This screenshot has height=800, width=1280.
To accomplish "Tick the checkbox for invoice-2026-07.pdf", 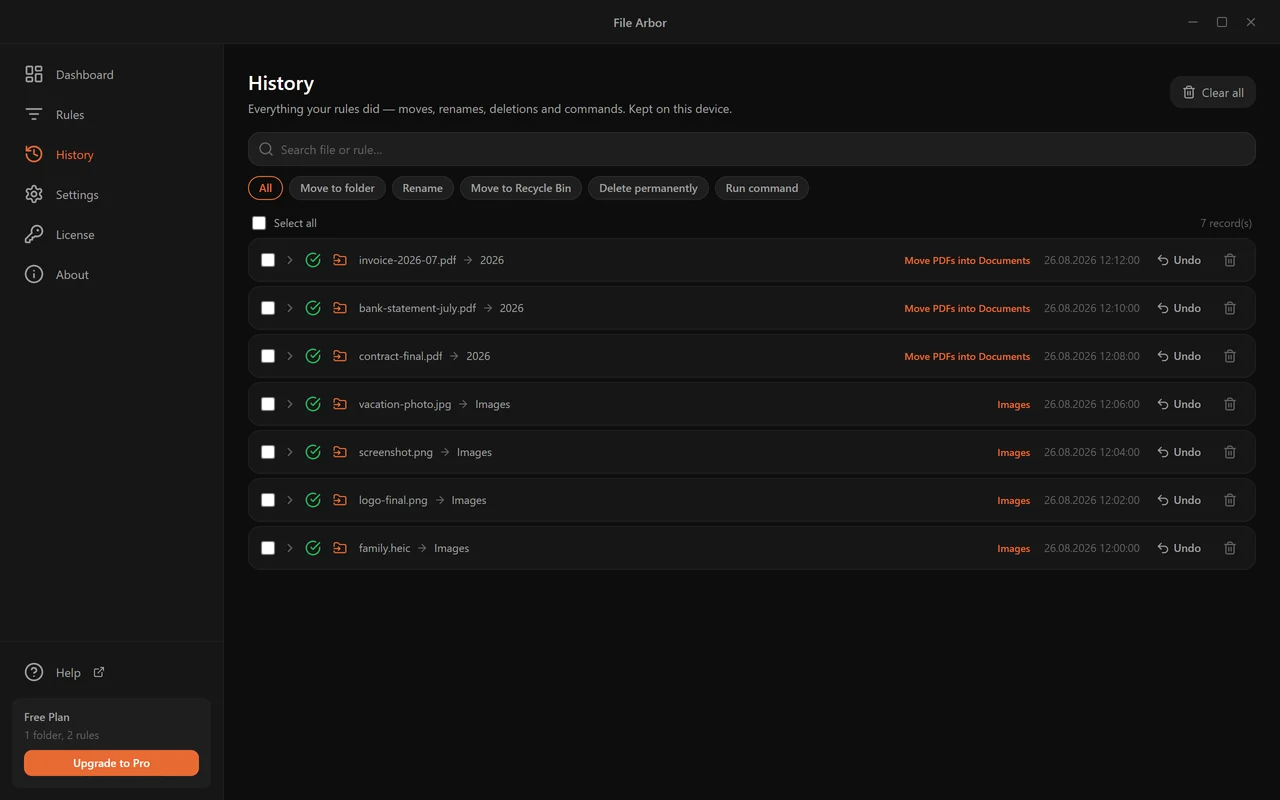I will [268, 260].
